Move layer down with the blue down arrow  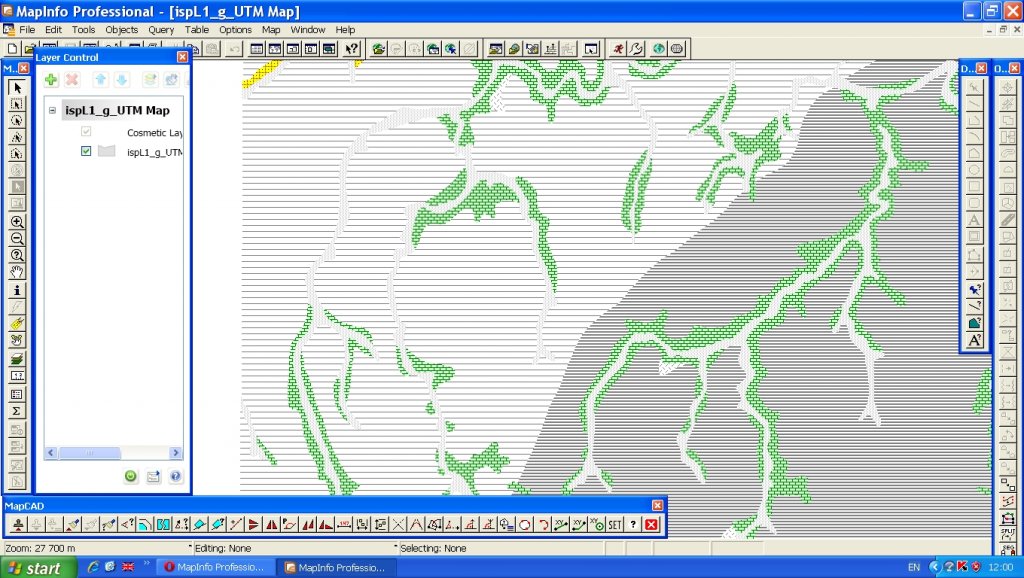(x=121, y=80)
